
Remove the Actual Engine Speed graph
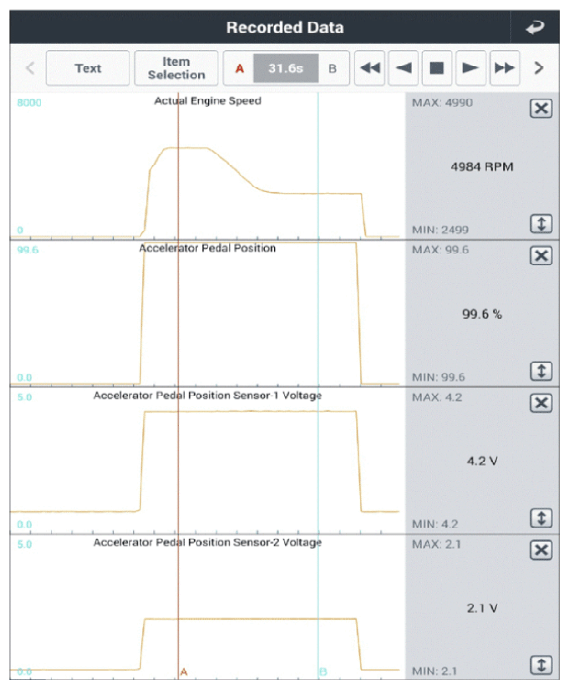pos(541,108)
